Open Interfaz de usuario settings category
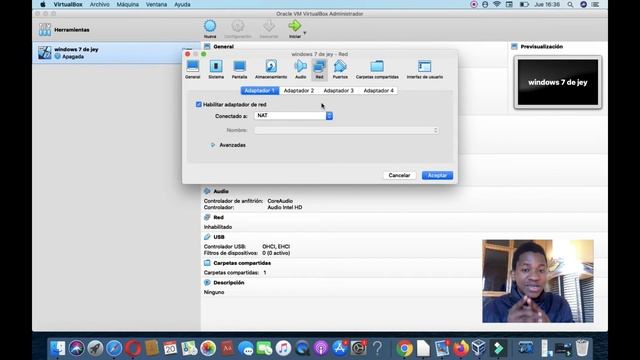Screen dimensions: 640x360 [x=424, y=69]
